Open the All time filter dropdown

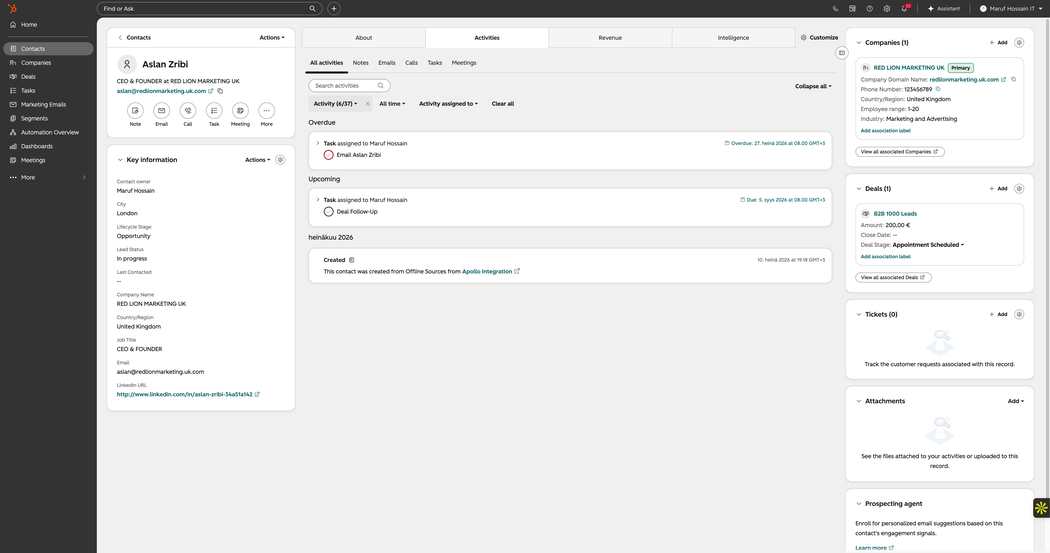coord(392,104)
